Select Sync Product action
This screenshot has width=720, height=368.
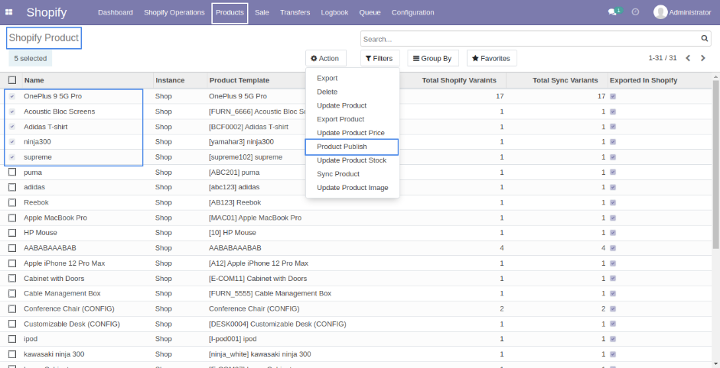(x=352, y=174)
